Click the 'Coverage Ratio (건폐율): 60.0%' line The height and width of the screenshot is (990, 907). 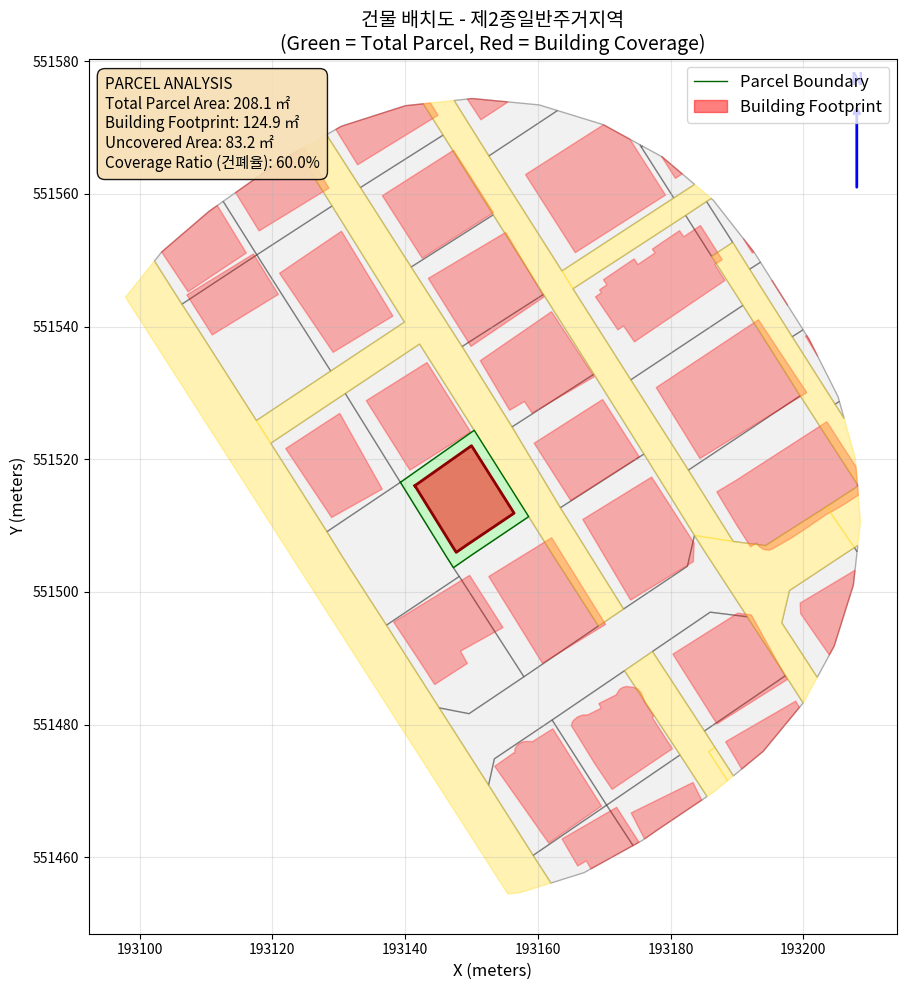pyautogui.click(x=212, y=162)
